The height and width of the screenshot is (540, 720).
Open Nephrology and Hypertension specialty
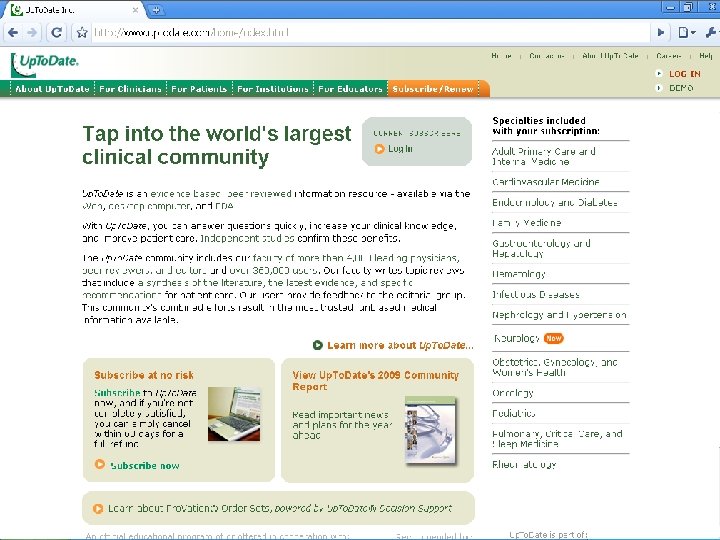tap(559, 315)
